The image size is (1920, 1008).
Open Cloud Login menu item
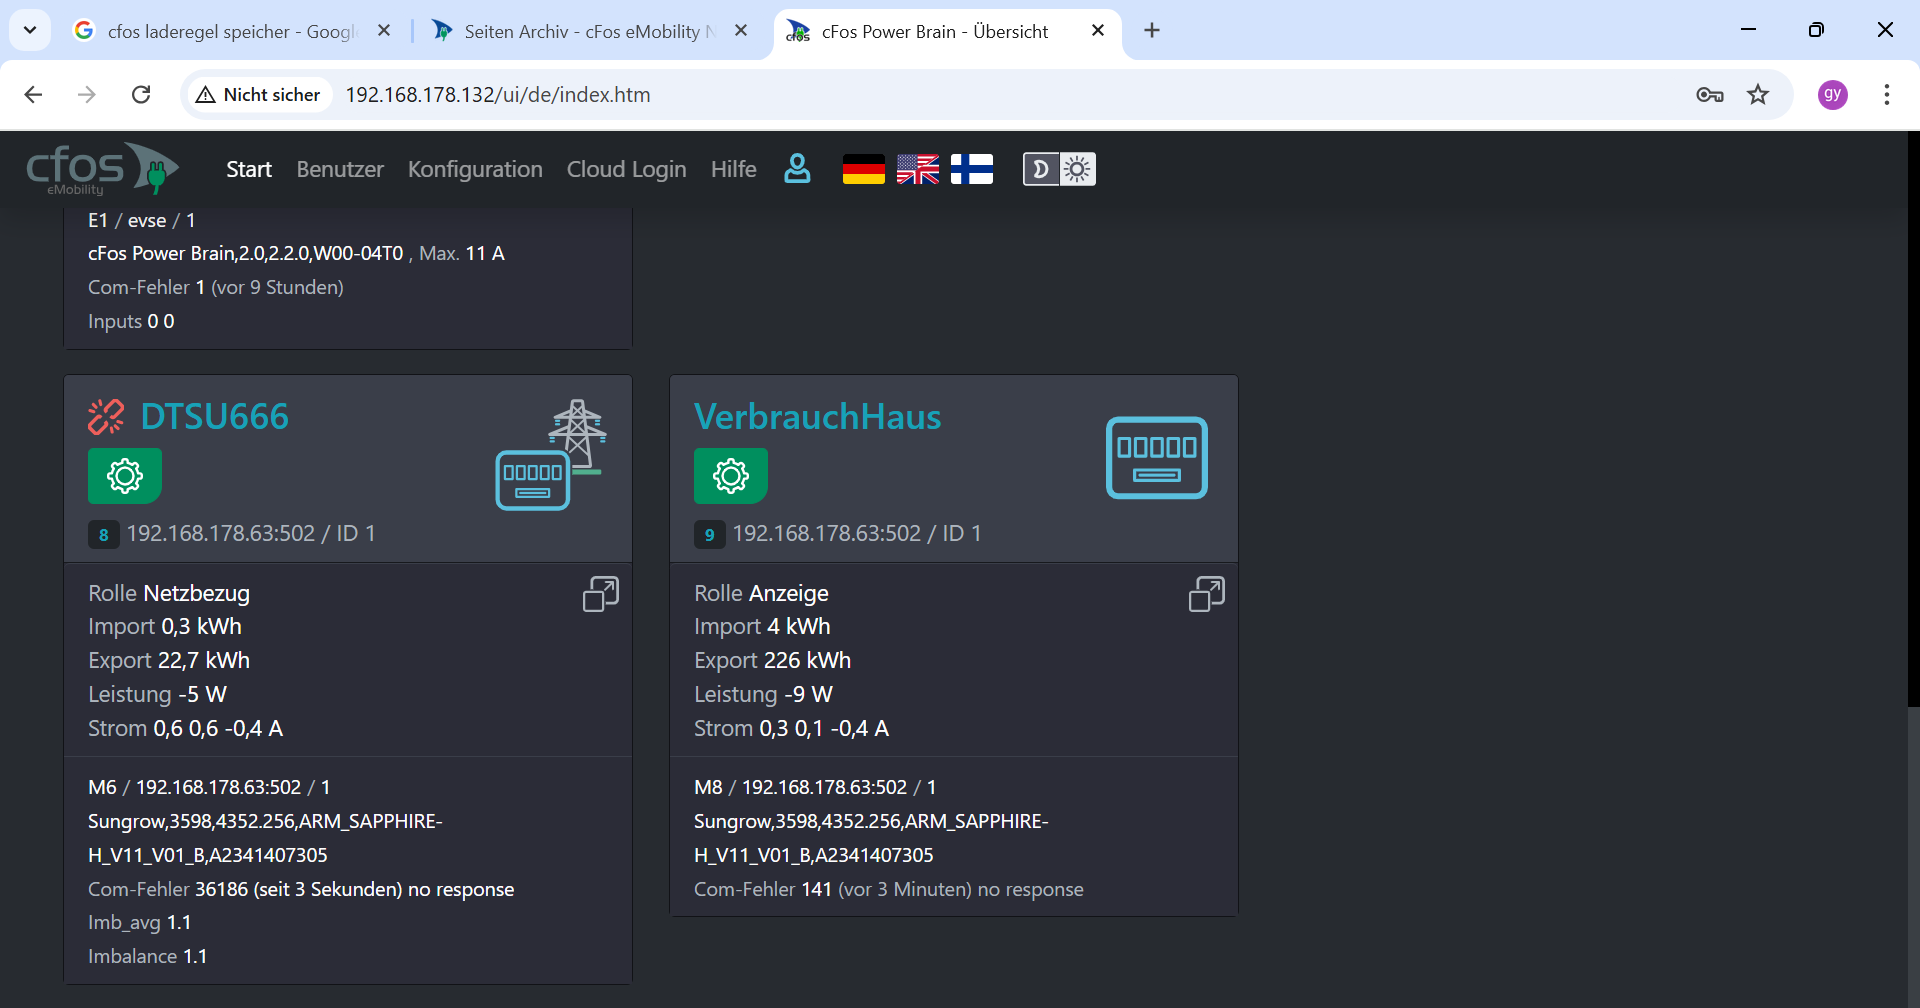pos(627,169)
